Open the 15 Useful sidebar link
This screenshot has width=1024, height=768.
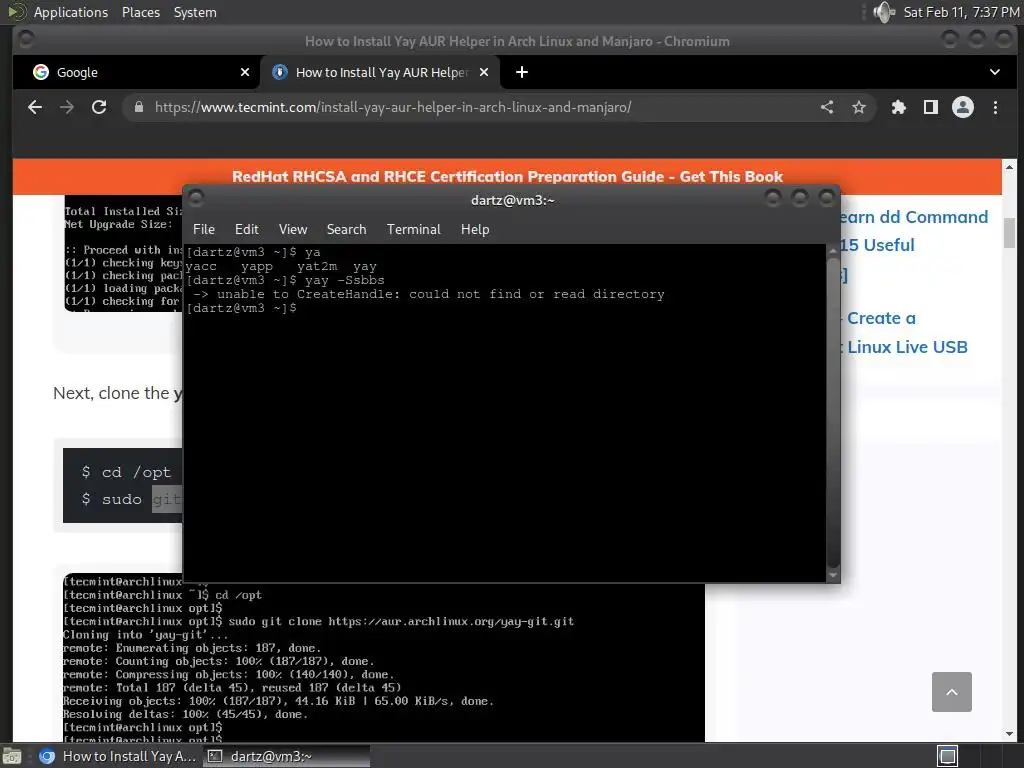coord(877,245)
